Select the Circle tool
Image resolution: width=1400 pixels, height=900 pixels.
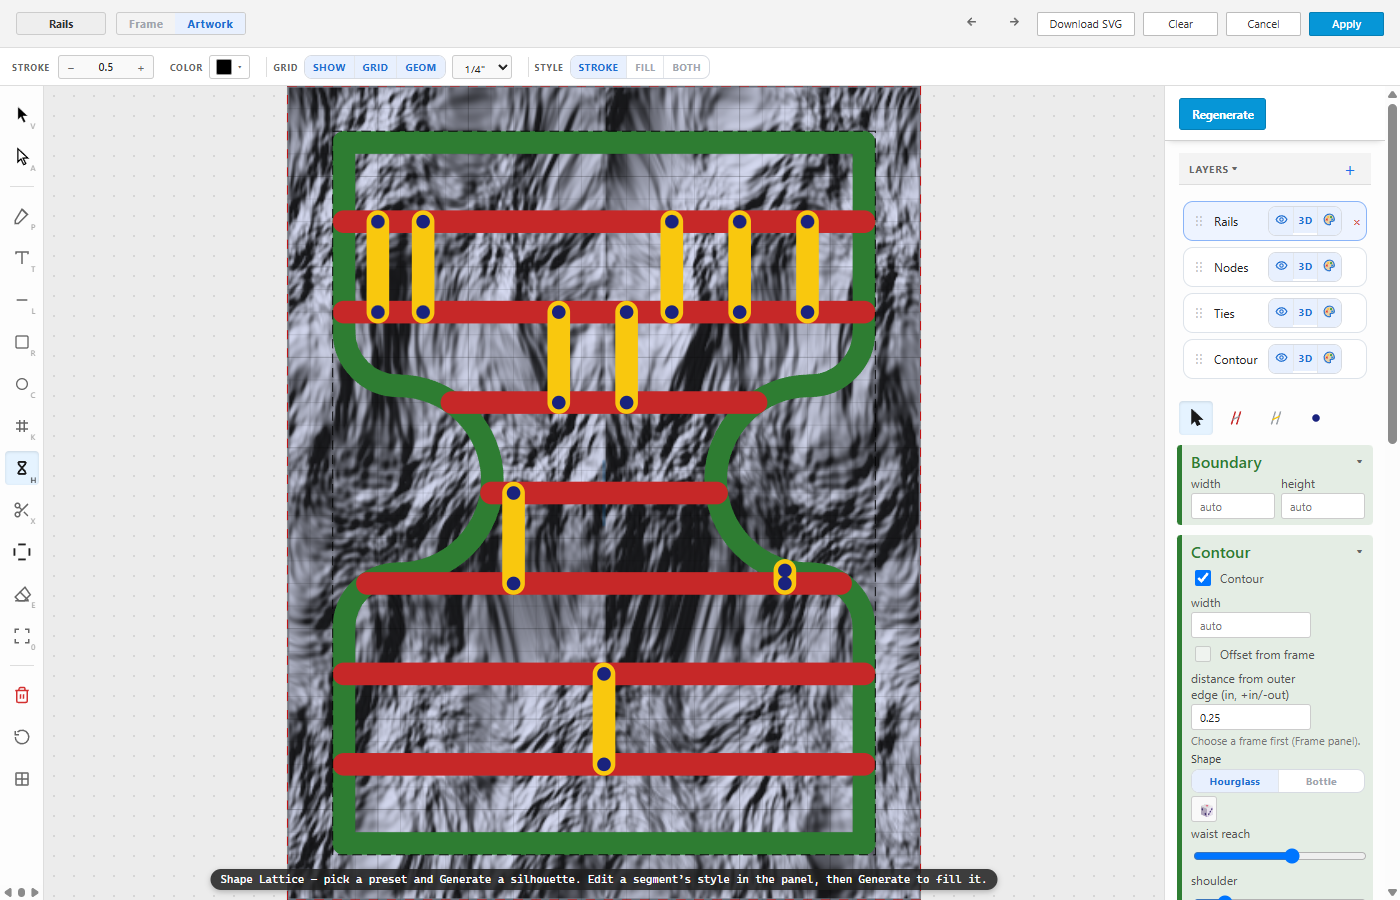coord(22,384)
